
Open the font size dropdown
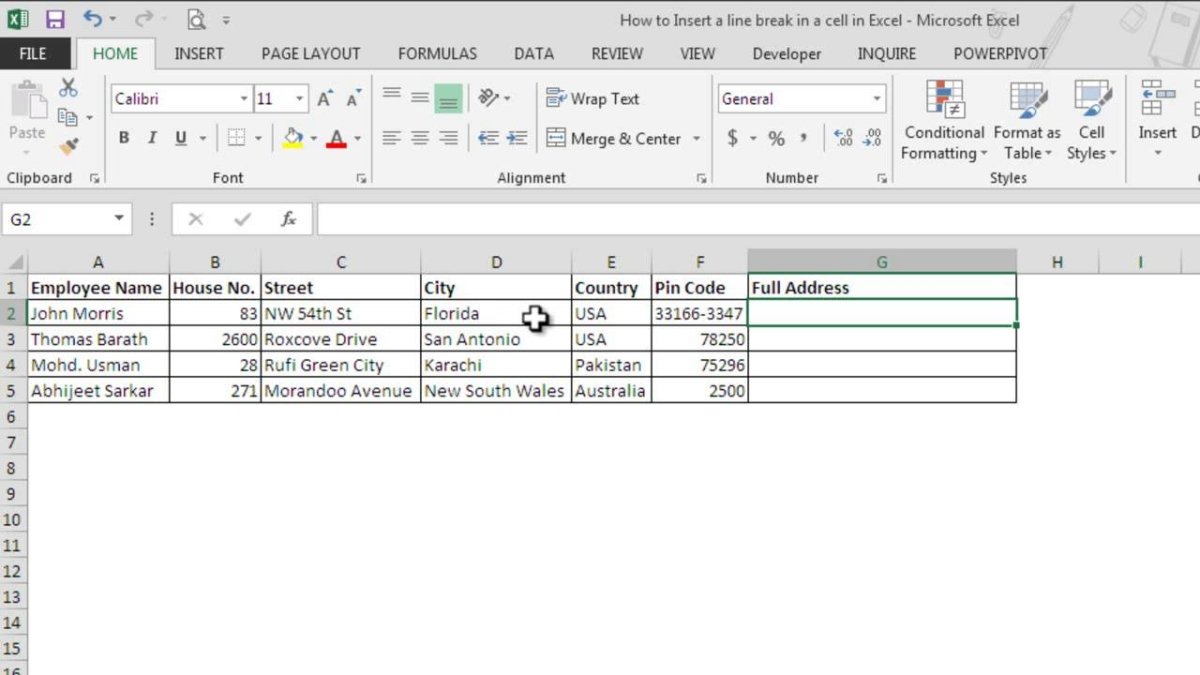pyautogui.click(x=300, y=99)
